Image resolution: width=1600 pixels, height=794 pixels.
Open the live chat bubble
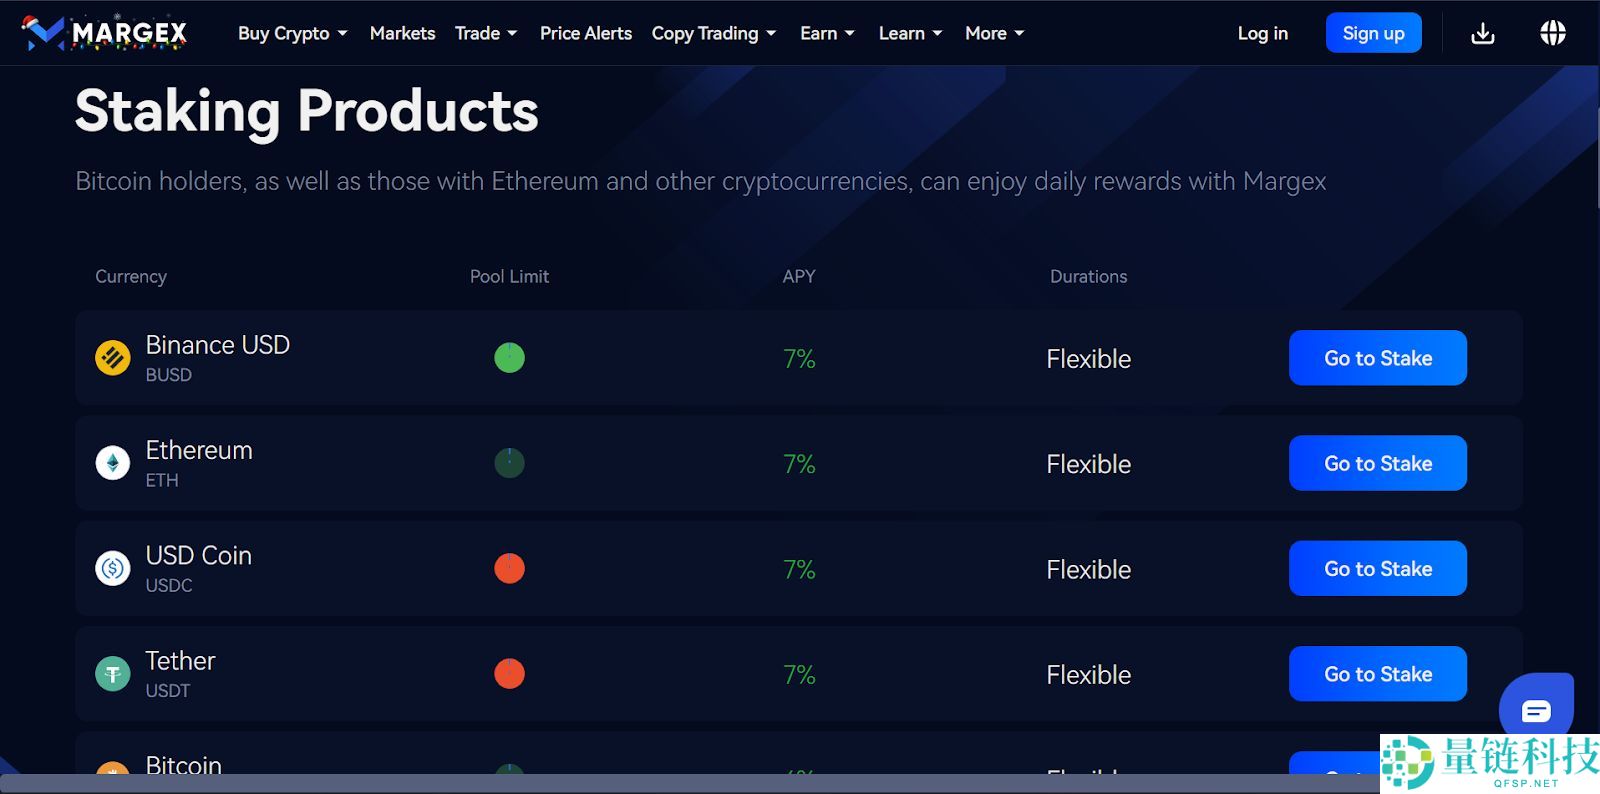pos(1536,710)
